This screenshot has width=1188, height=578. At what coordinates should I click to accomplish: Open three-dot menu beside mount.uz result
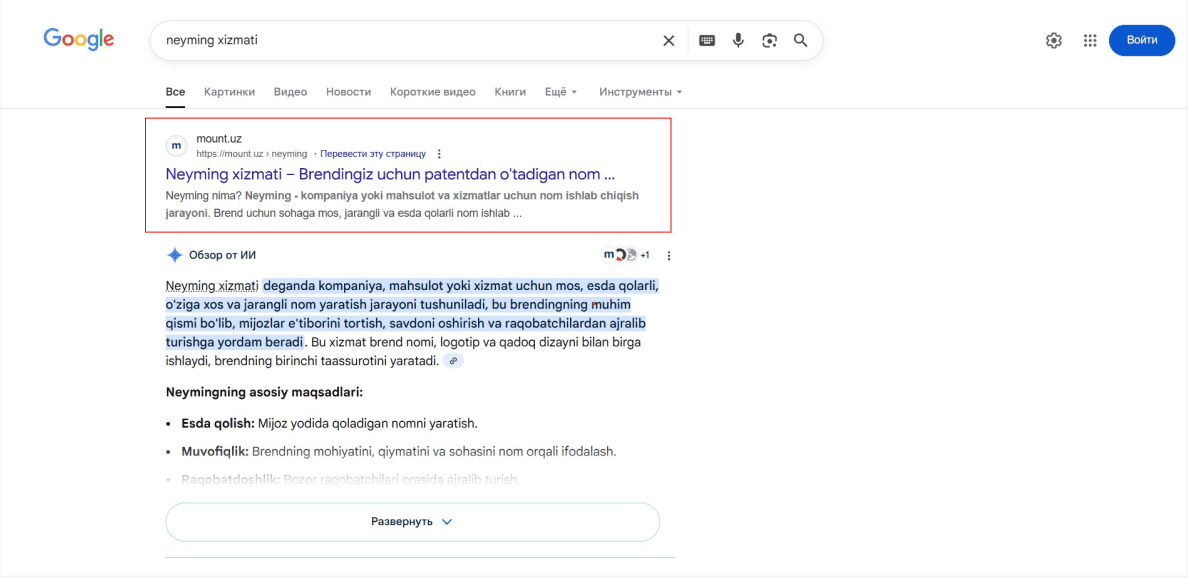click(x=439, y=154)
